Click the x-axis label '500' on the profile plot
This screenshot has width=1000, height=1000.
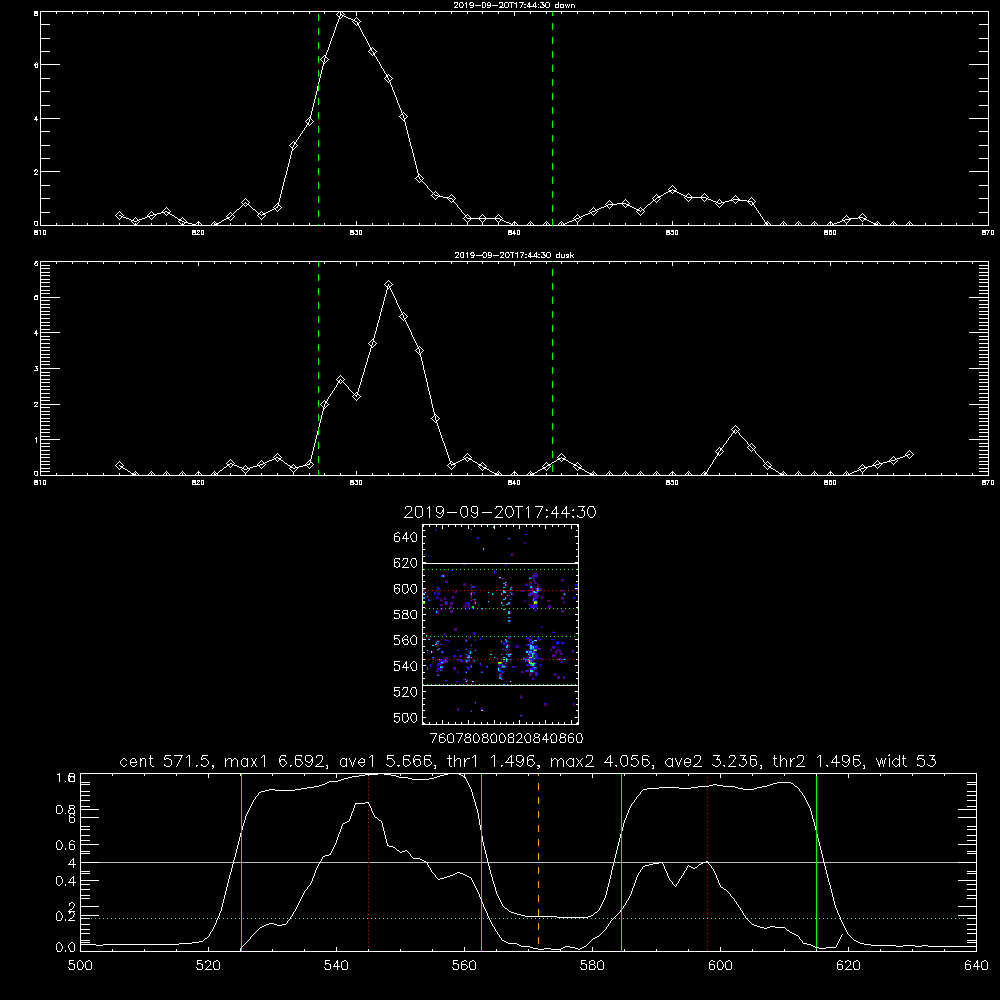point(80,966)
